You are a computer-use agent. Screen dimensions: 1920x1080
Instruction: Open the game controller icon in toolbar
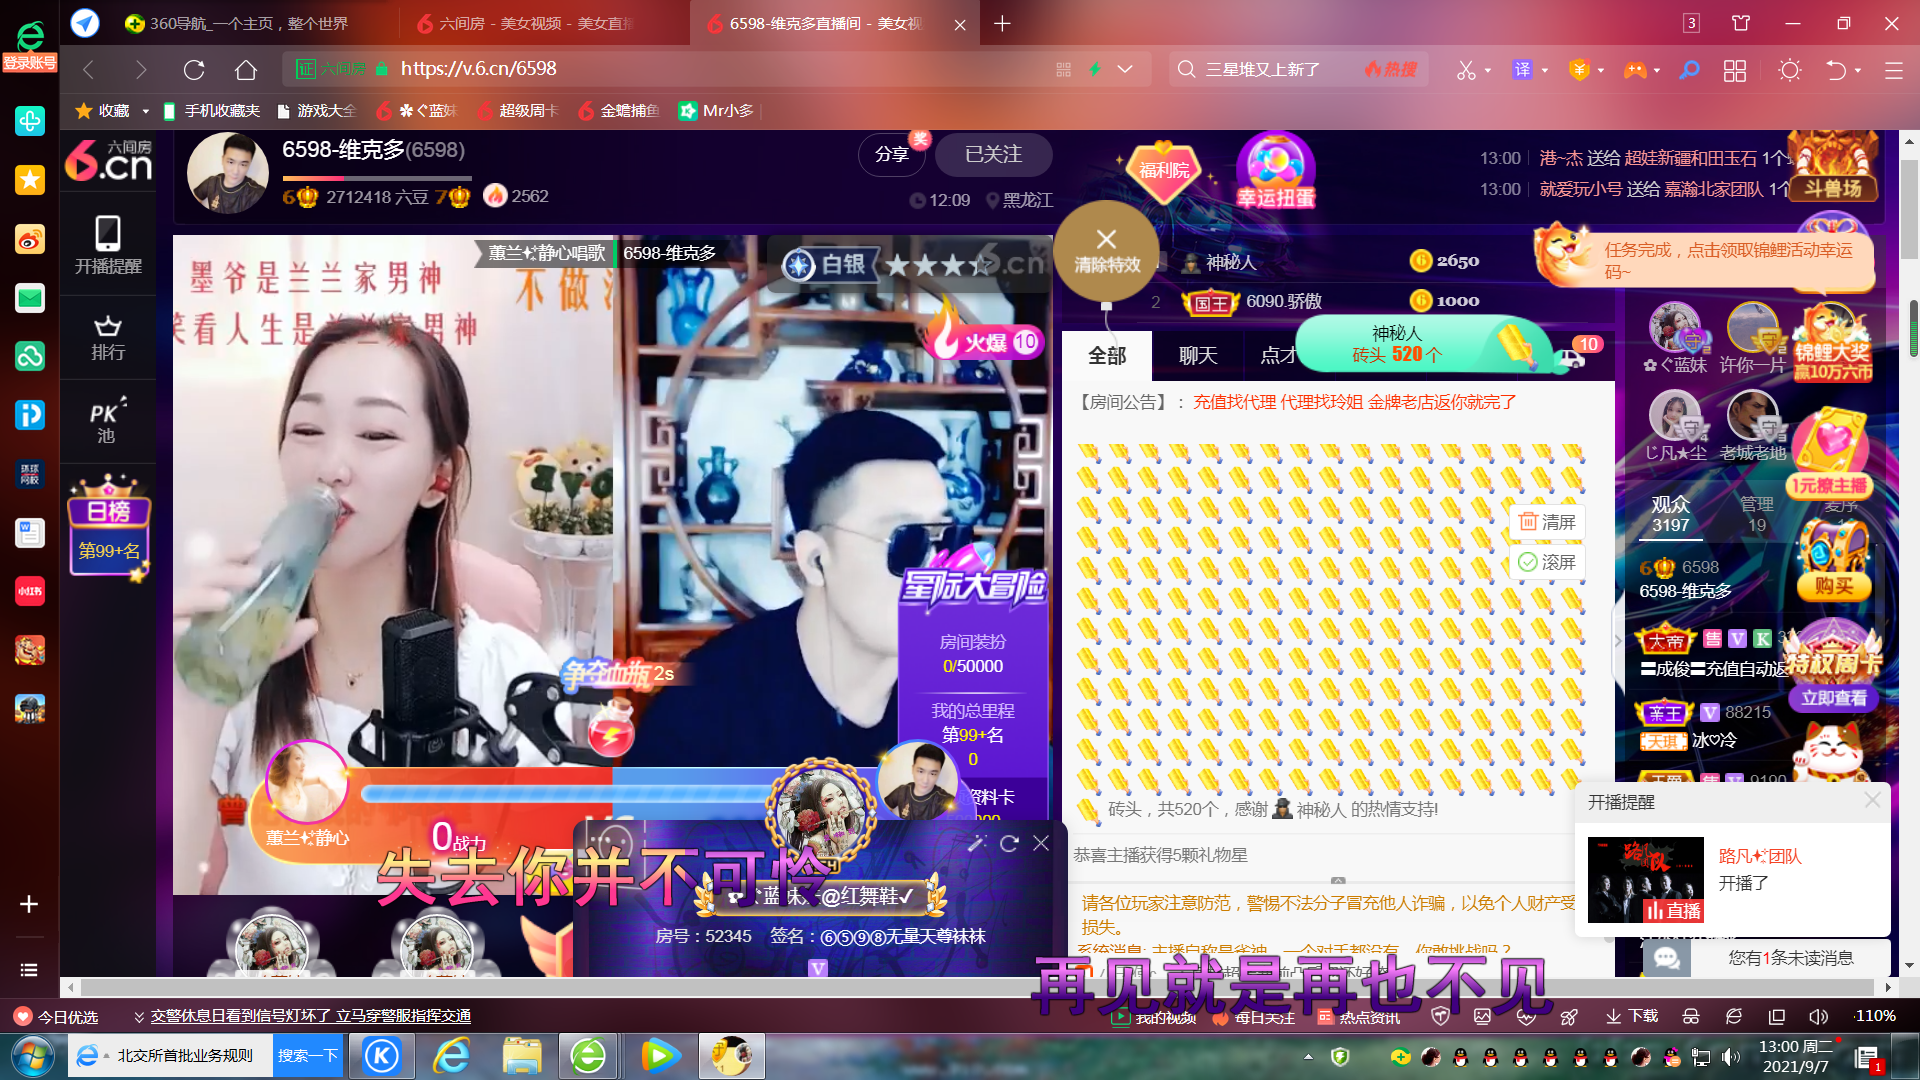[1634, 70]
